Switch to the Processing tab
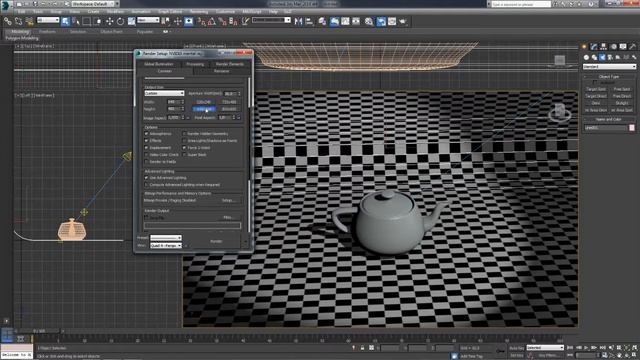Viewport: 640px width, 360px height. pos(195,64)
